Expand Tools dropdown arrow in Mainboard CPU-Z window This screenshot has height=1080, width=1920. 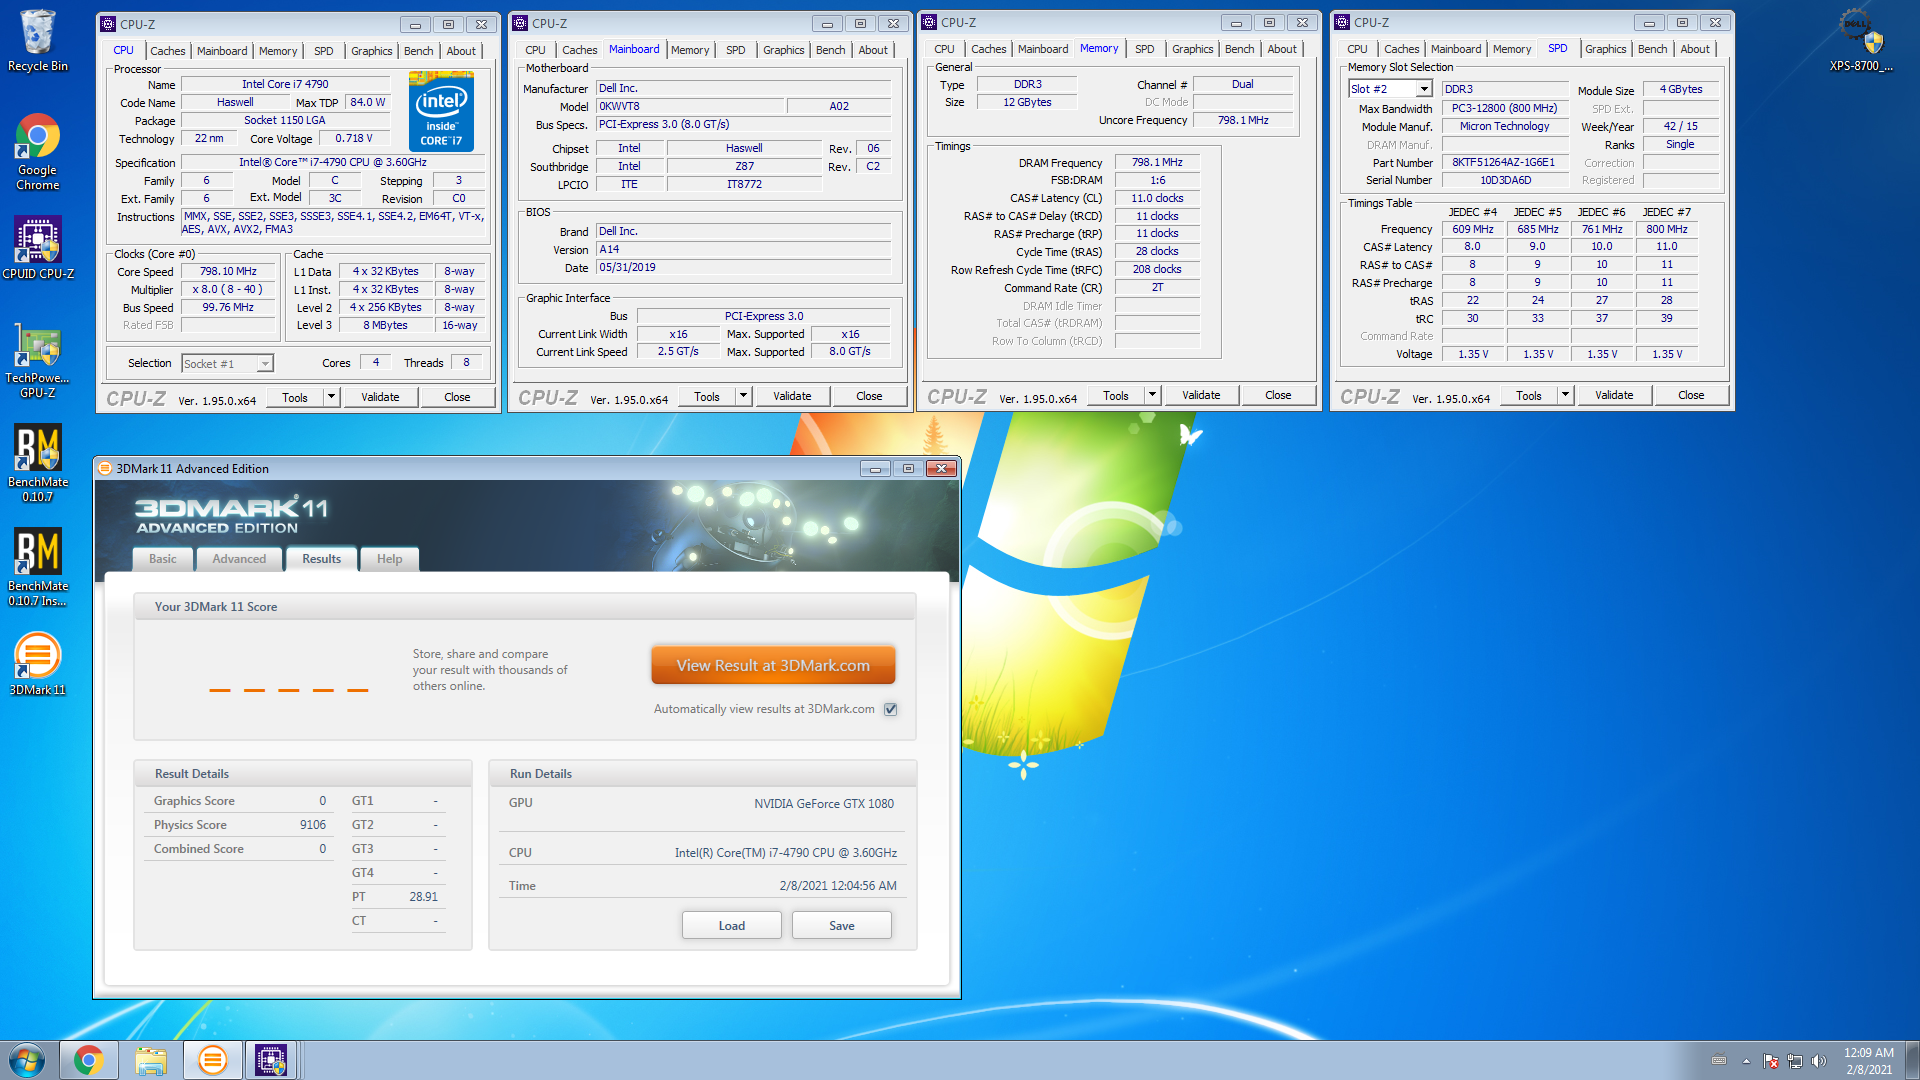pos(743,396)
